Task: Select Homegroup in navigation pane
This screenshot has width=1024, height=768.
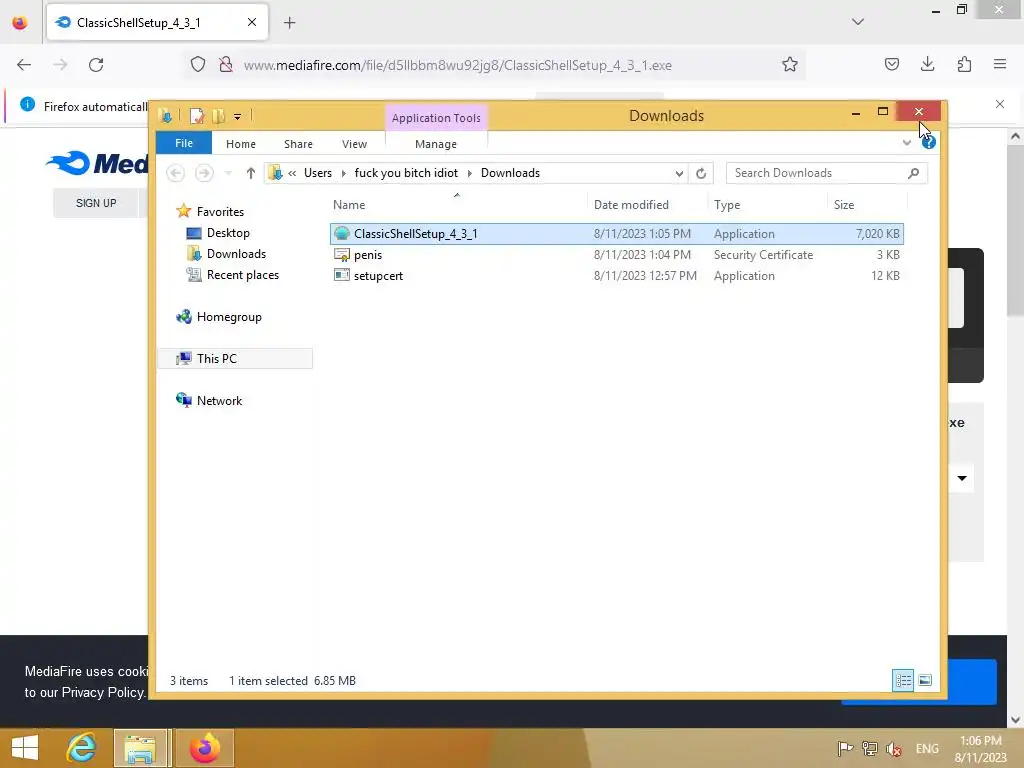Action: coord(229,317)
